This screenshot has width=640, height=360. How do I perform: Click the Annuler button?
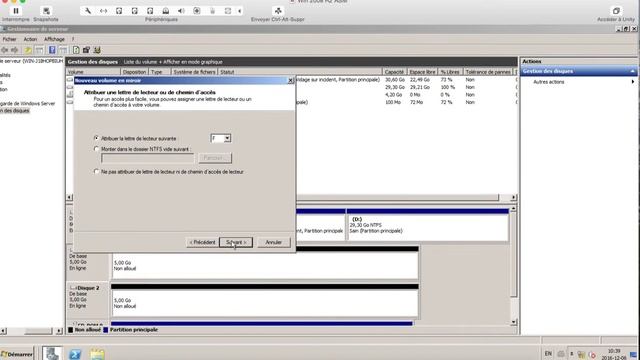click(273, 242)
